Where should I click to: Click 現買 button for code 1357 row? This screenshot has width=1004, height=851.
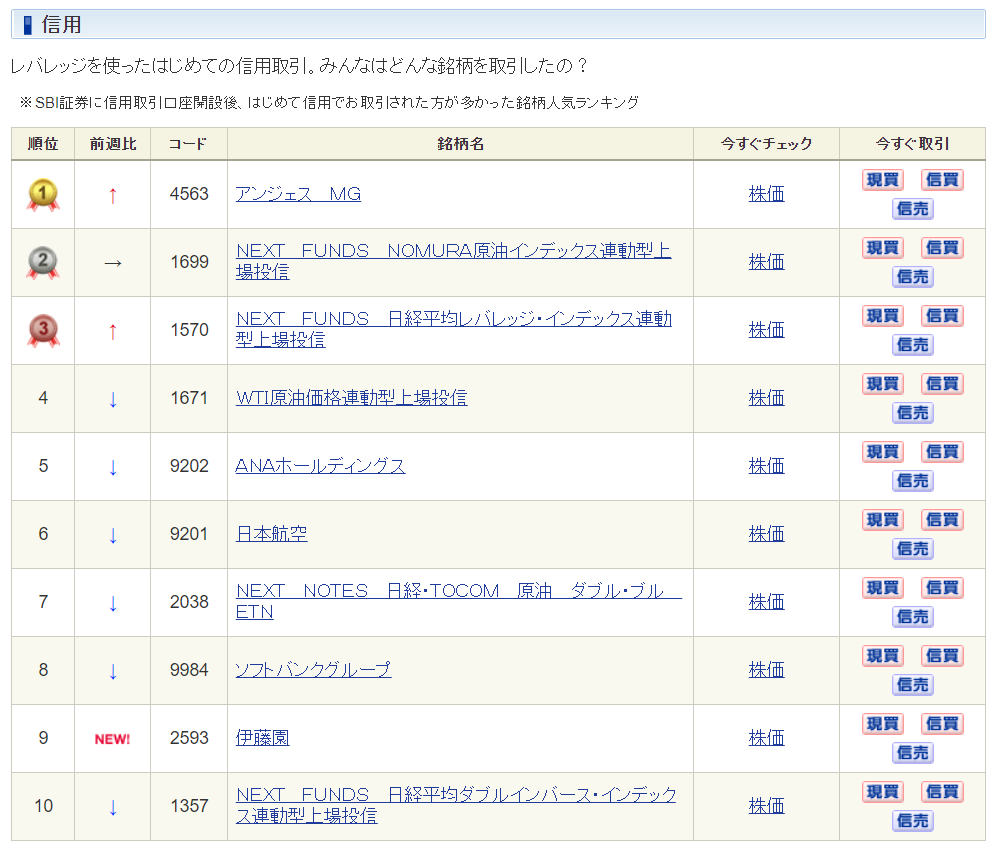(882, 791)
